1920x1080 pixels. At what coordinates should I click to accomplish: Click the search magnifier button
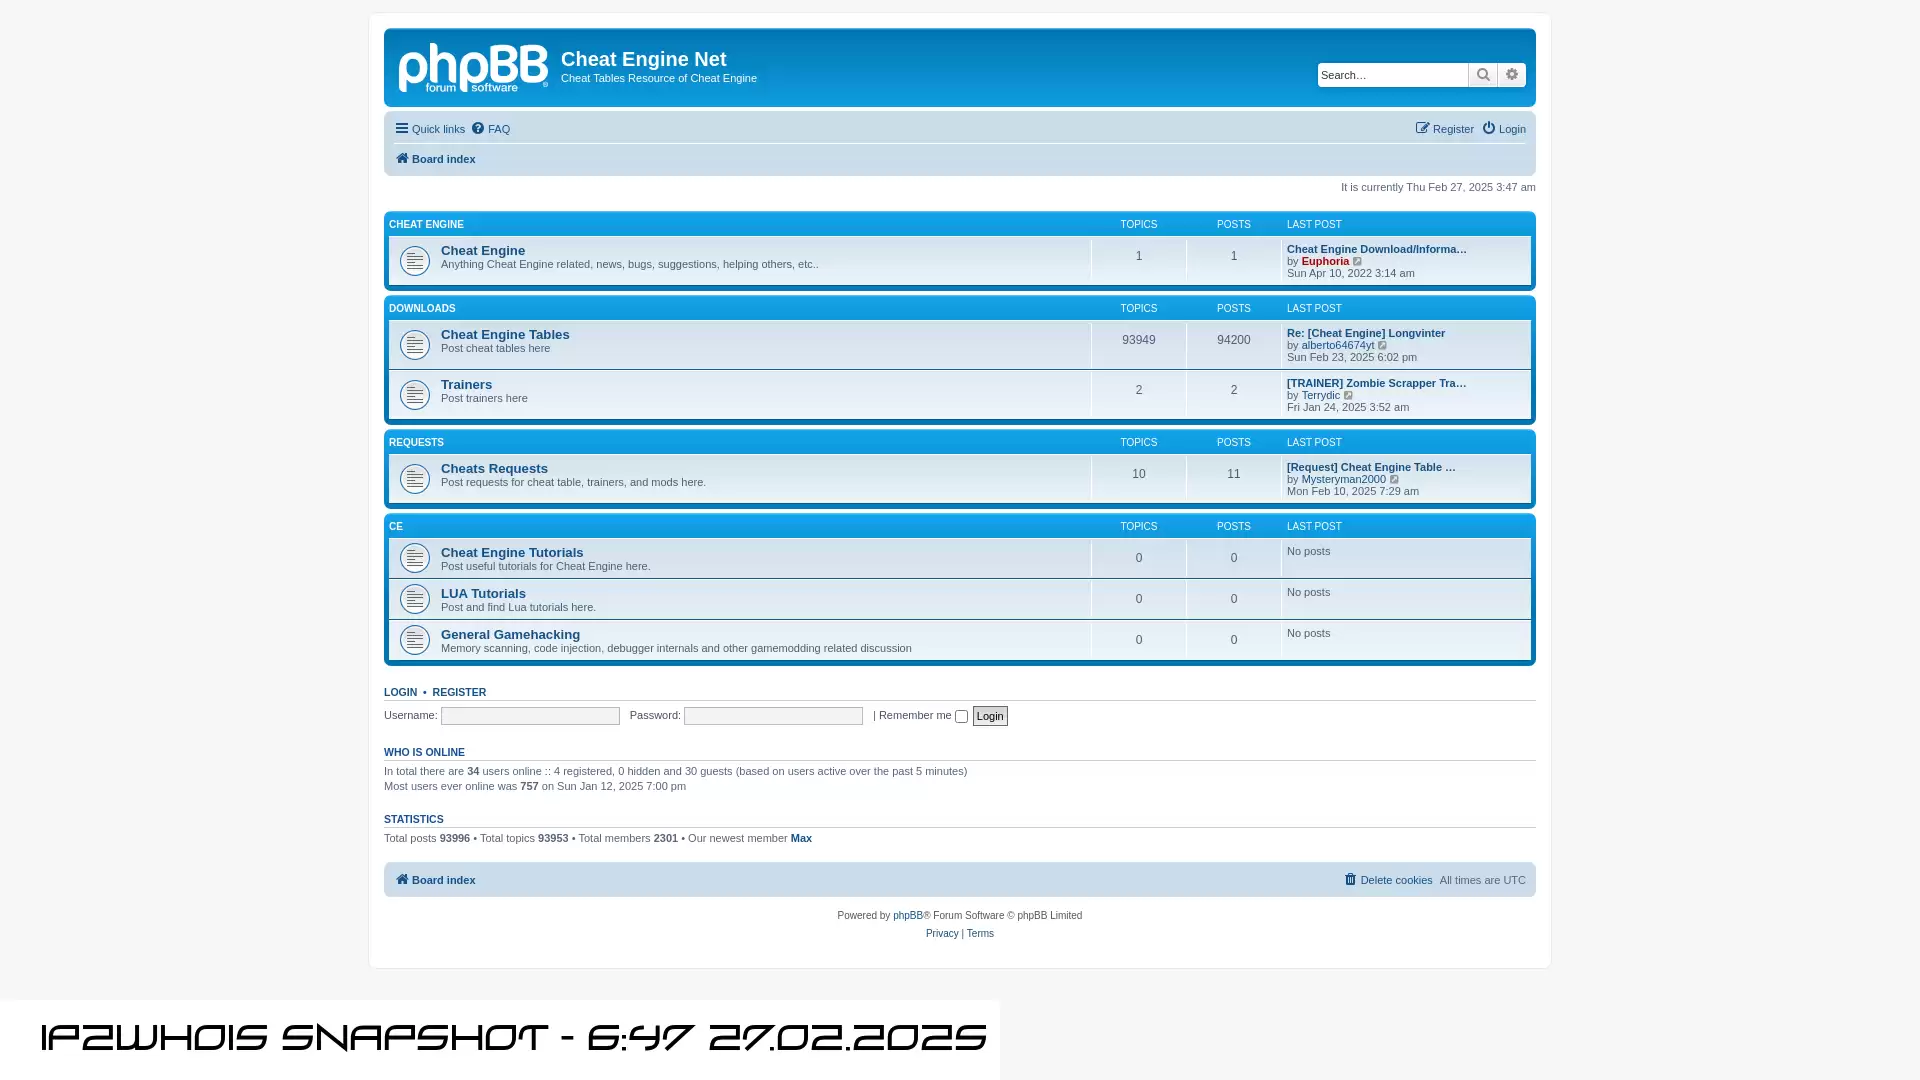pyautogui.click(x=1483, y=75)
